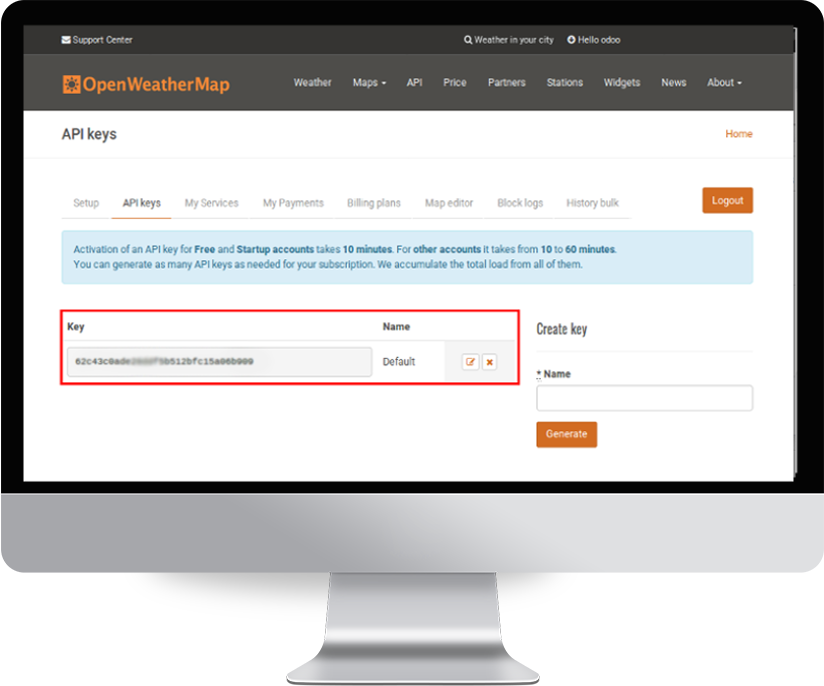This screenshot has width=824, height=686.
Task: Click the edit icon for Default key
Action: [470, 362]
